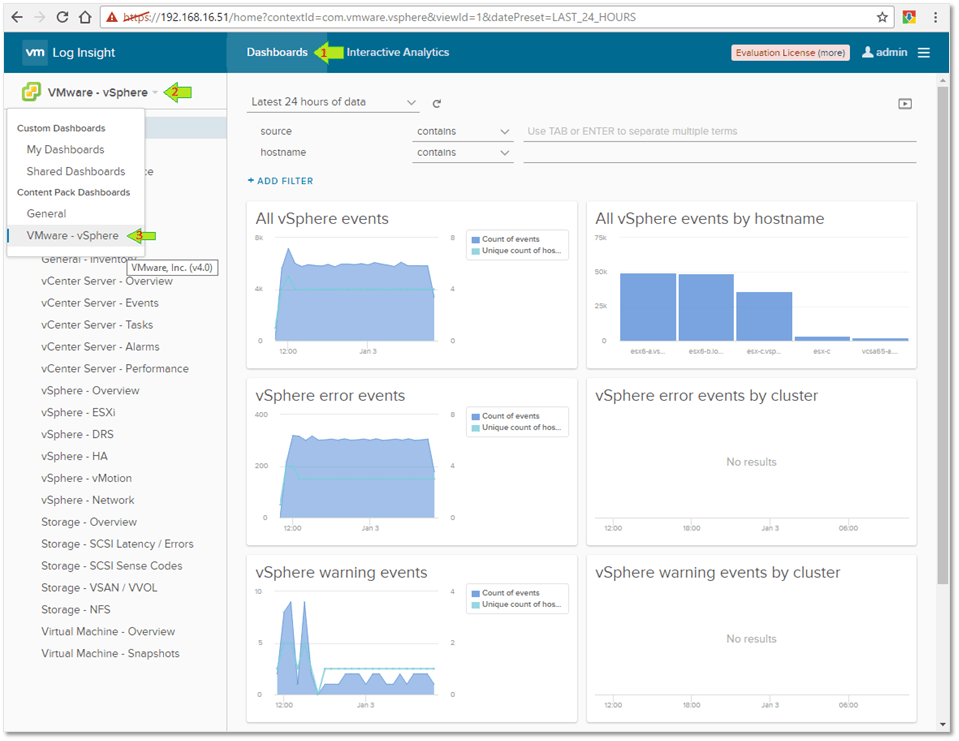Click Count of events swatch in All vSphere events
The height and width of the screenshot is (741, 959).
[x=475, y=240]
